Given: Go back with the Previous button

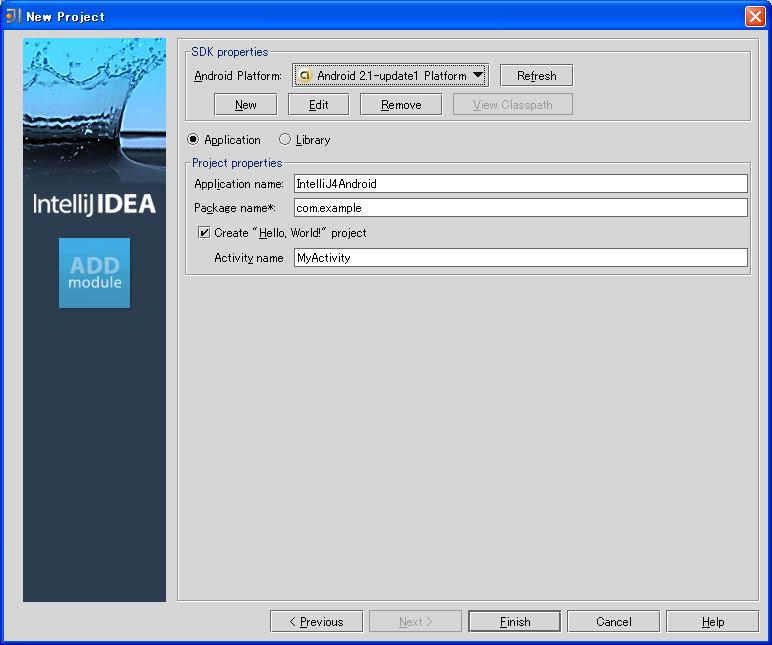Looking at the screenshot, I should point(316,621).
